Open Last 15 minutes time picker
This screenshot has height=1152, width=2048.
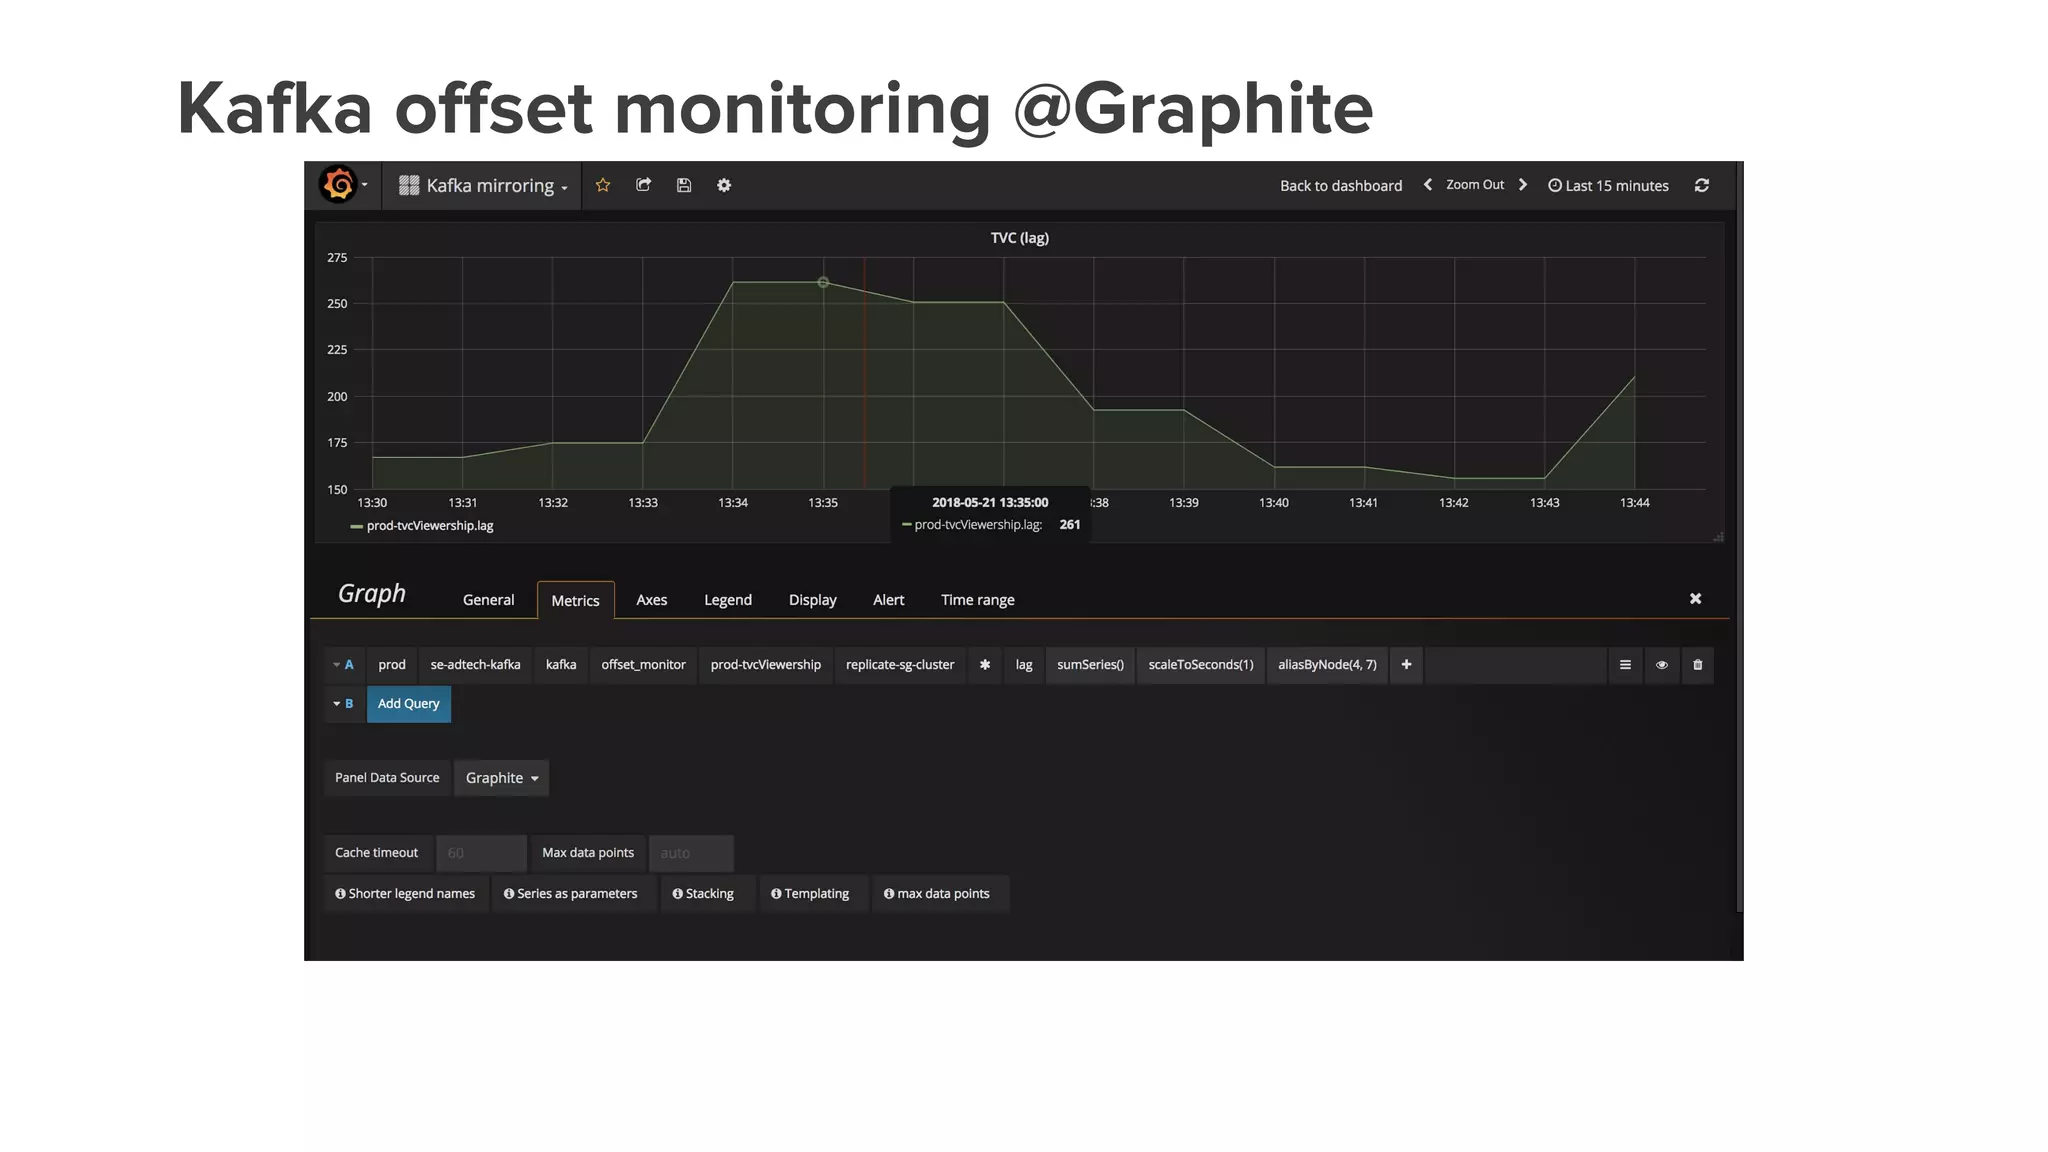[1608, 186]
